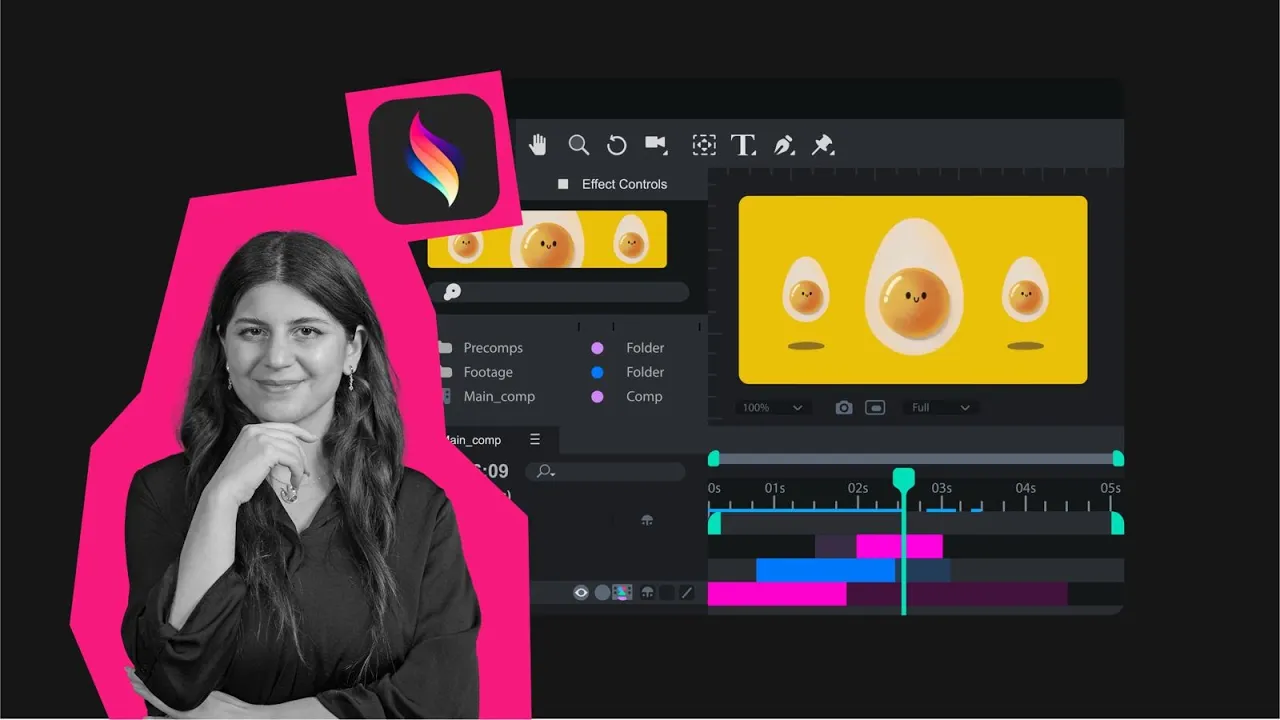
Task: Click the 05s mark on time ruler
Action: [x=1110, y=488]
